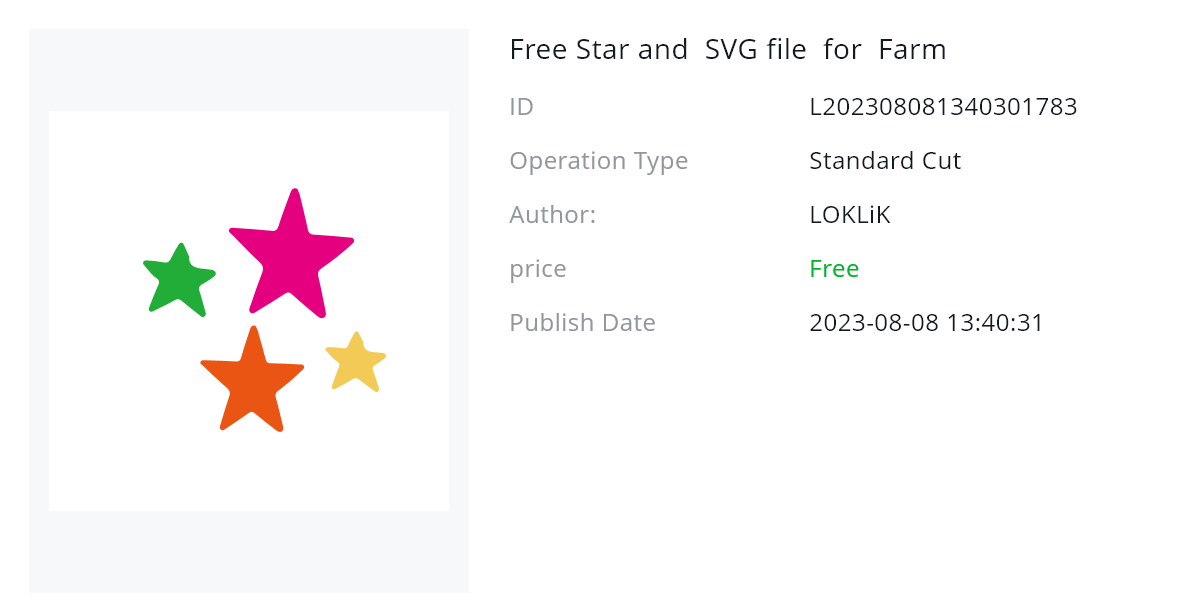Click the title Free Star and SVG file
This screenshot has width=1201, height=615.
(658, 49)
